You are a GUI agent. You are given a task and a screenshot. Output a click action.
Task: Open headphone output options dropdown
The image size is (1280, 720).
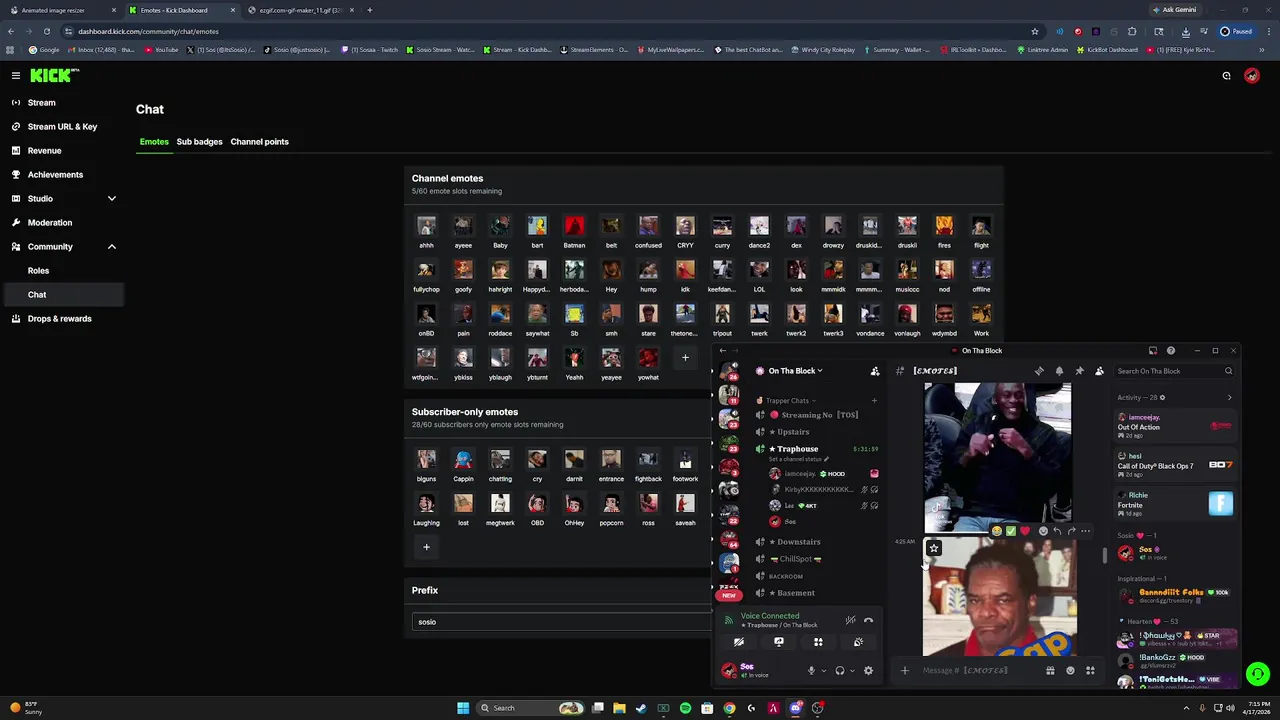(x=852, y=671)
